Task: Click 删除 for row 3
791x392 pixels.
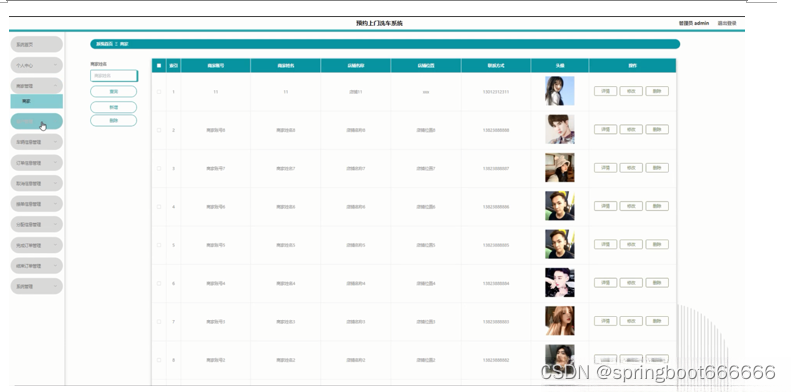Action: tap(657, 168)
